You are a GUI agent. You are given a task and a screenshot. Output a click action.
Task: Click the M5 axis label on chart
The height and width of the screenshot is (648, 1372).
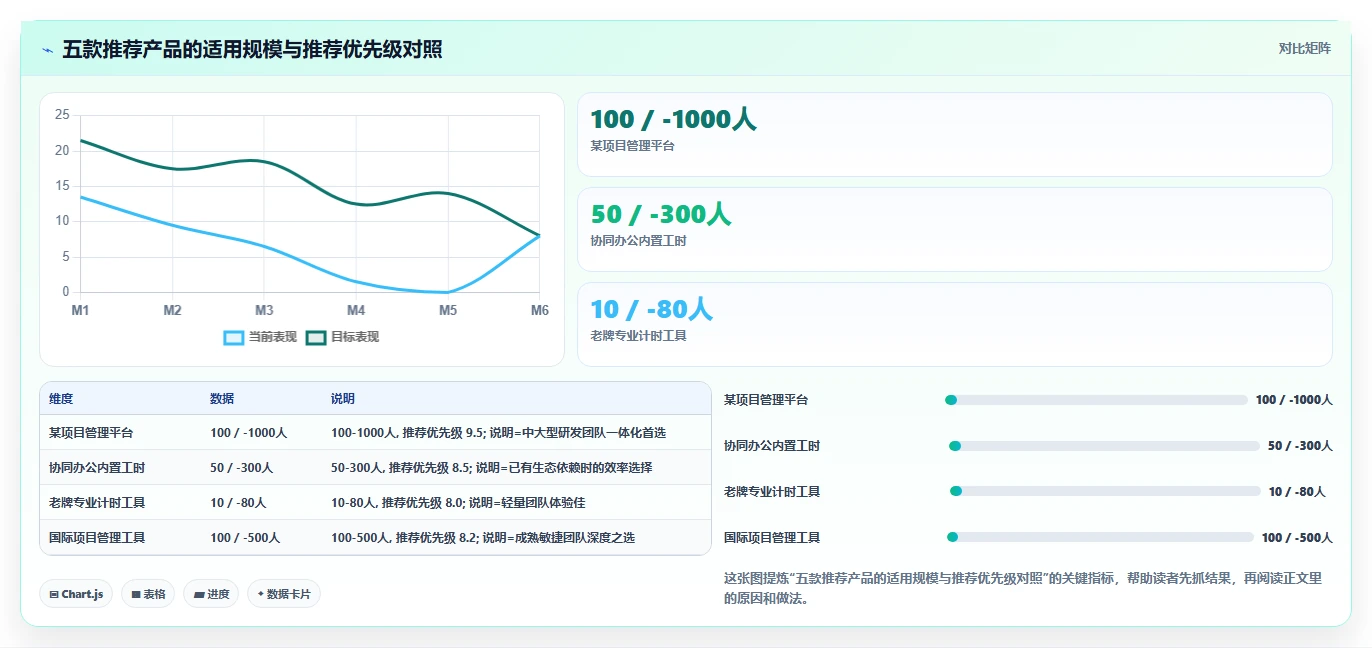pyautogui.click(x=448, y=311)
